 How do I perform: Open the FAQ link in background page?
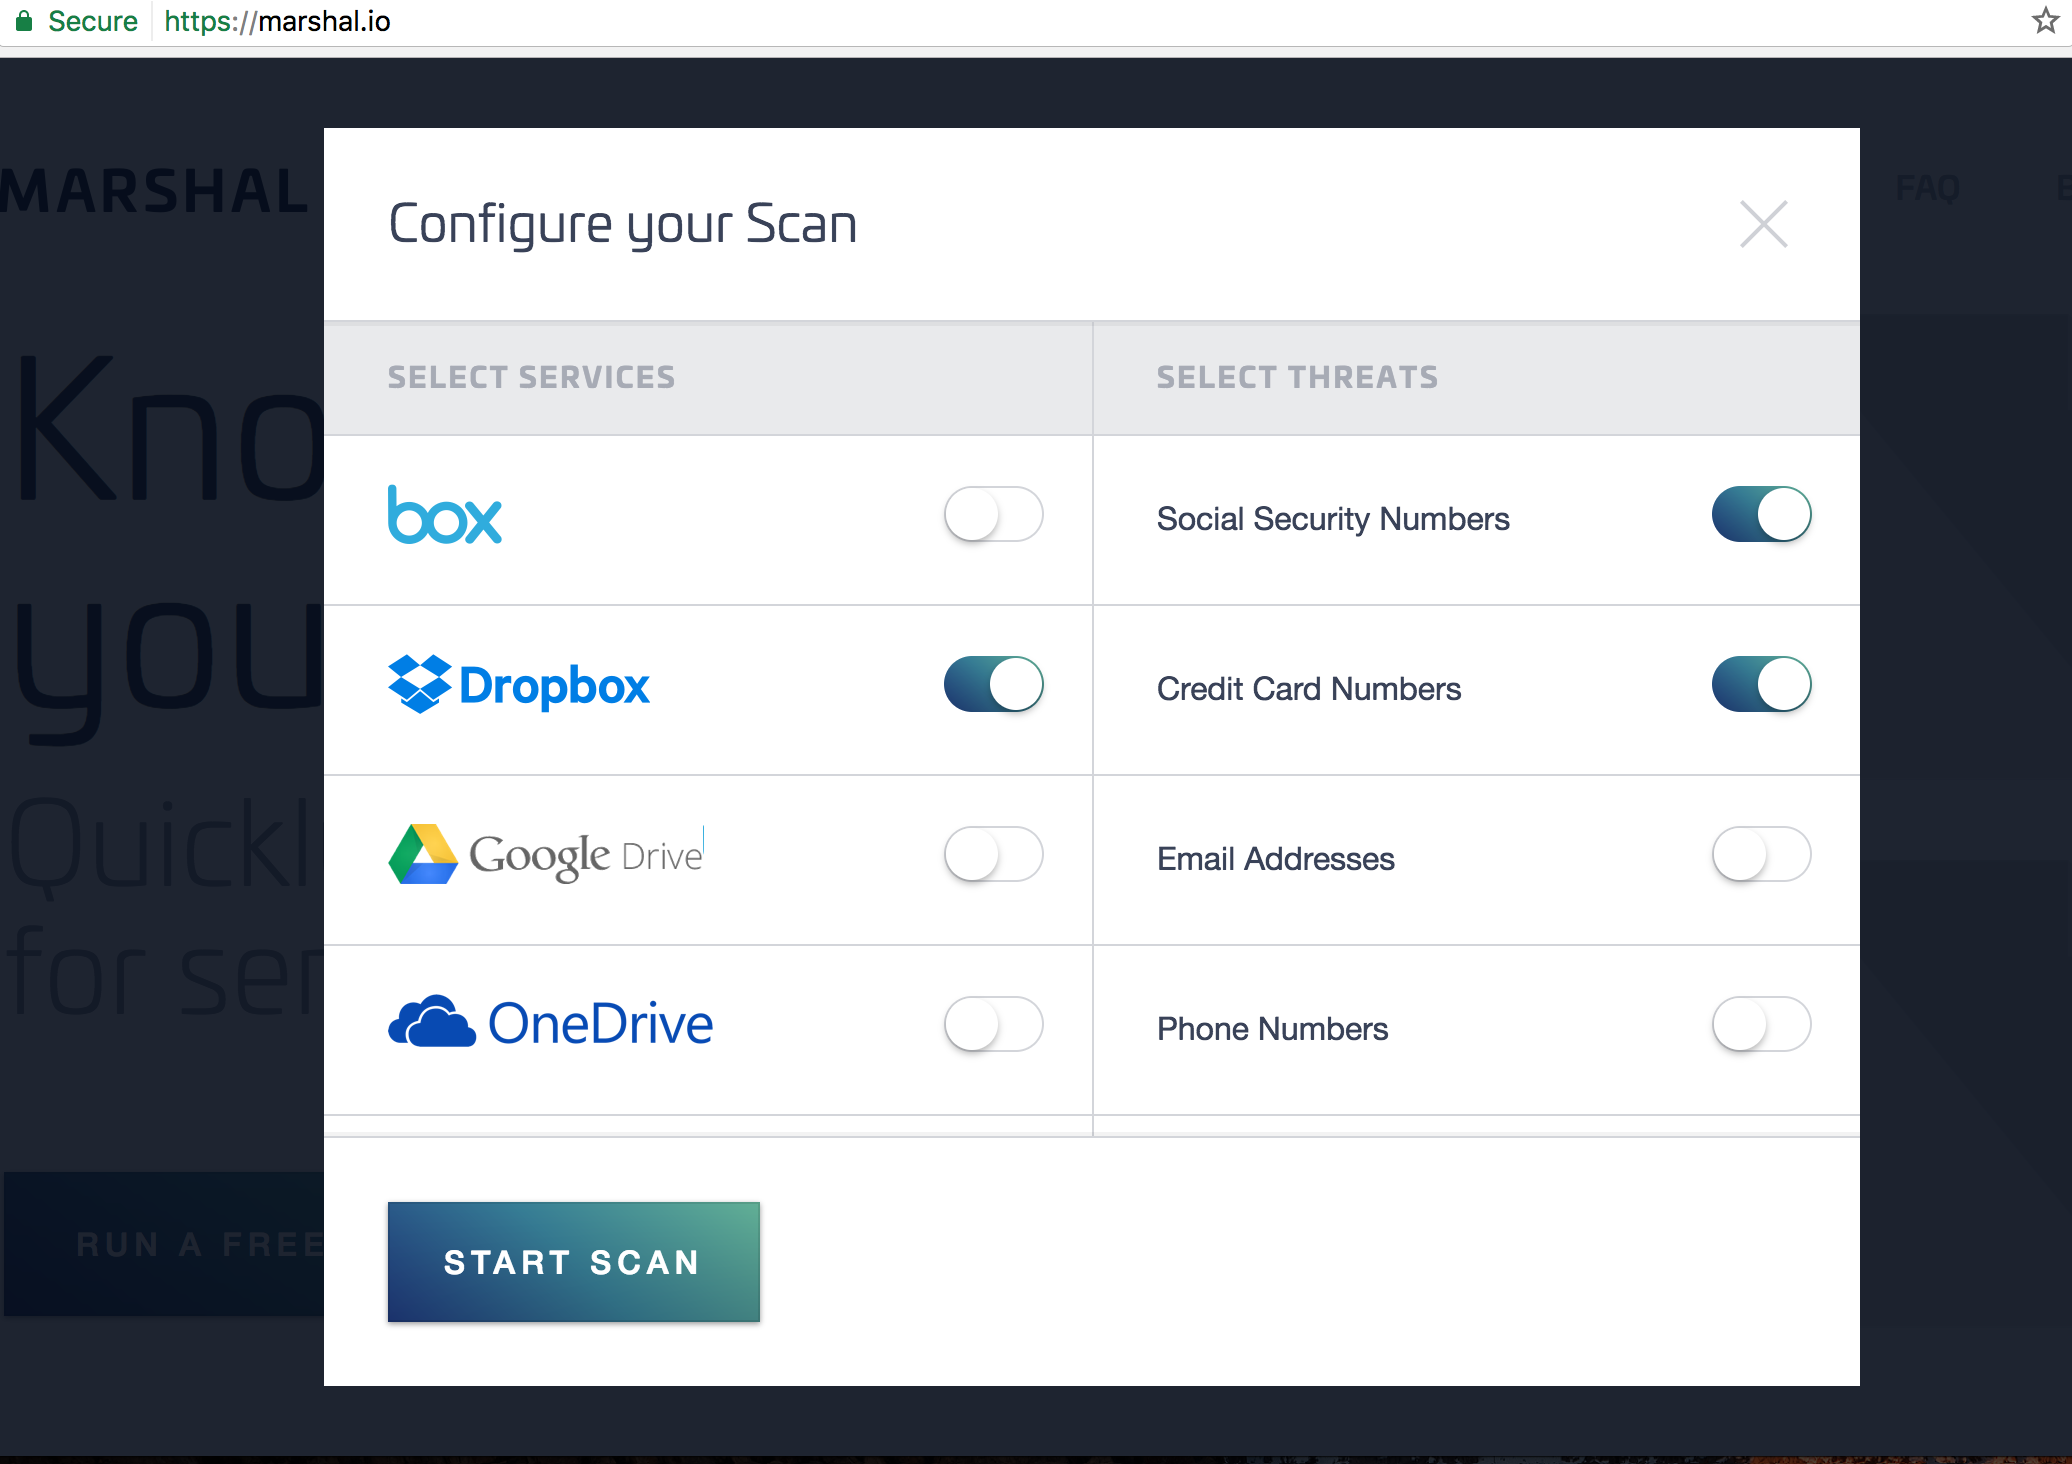tap(1927, 188)
